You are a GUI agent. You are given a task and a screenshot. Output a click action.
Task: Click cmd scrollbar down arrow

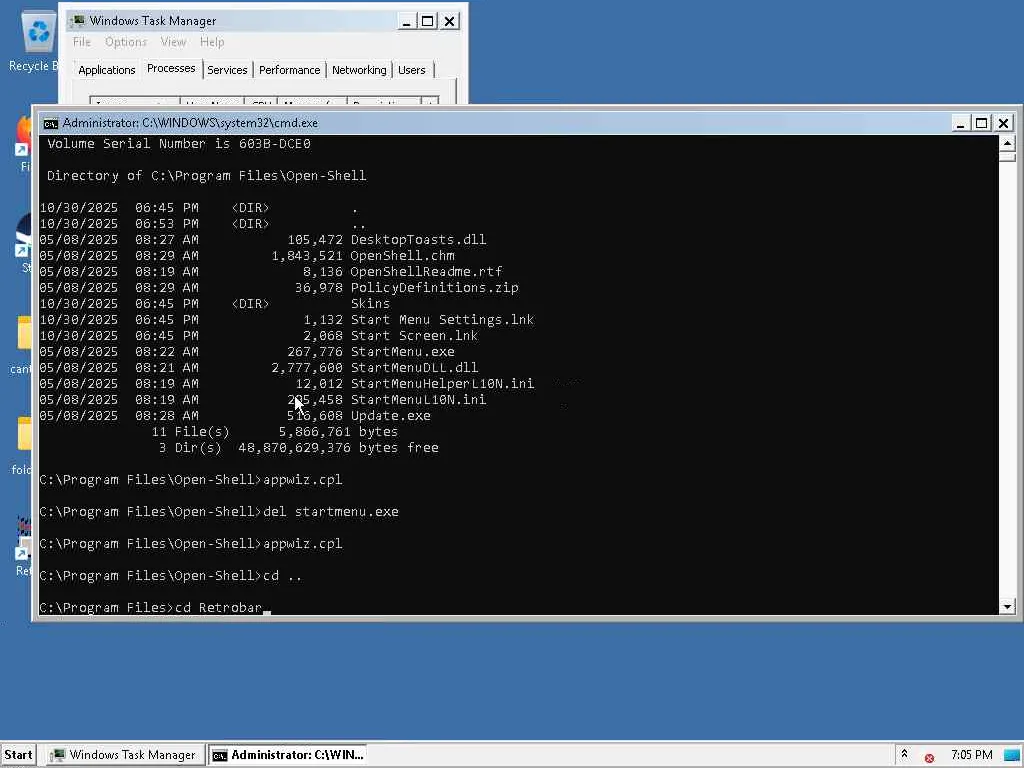point(1007,607)
